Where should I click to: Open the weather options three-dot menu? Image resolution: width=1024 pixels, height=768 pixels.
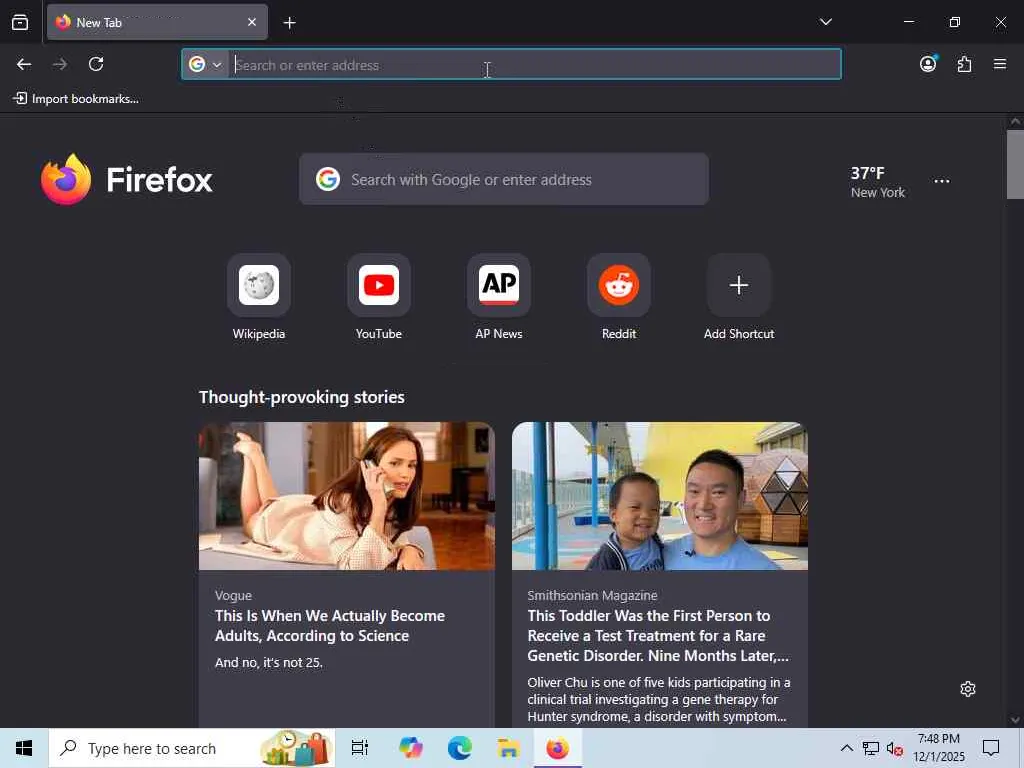tap(942, 181)
